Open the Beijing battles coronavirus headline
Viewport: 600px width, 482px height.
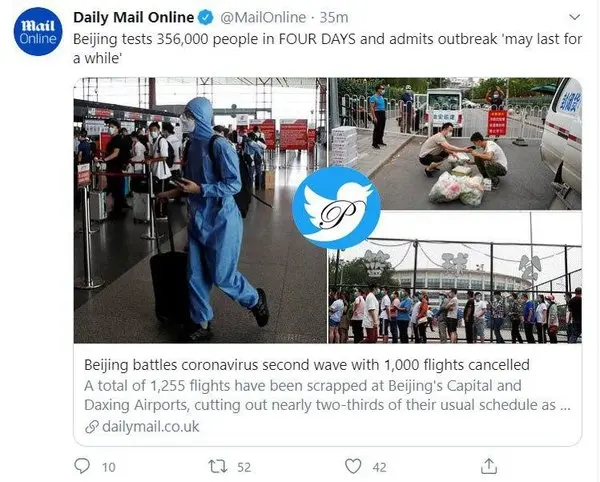point(307,365)
